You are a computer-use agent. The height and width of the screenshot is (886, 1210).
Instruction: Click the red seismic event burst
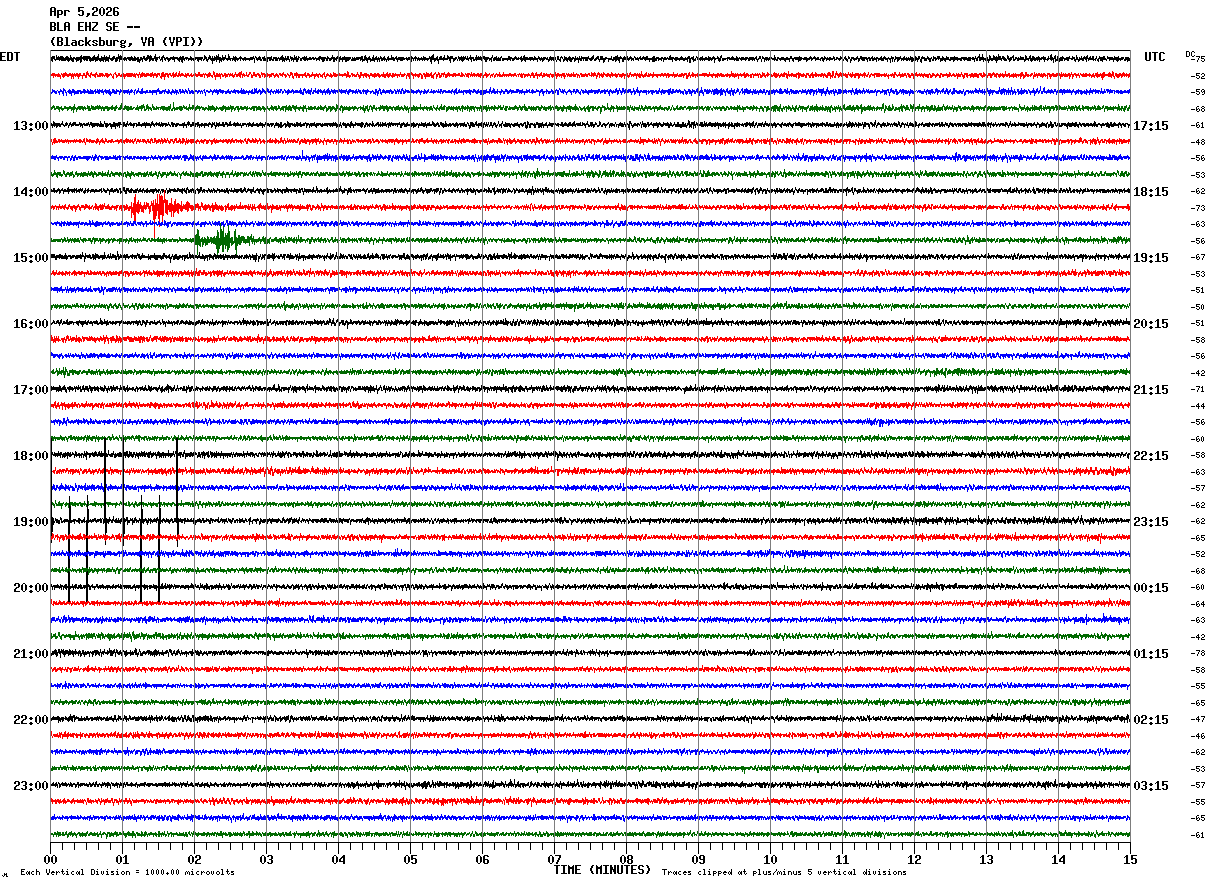click(158, 207)
